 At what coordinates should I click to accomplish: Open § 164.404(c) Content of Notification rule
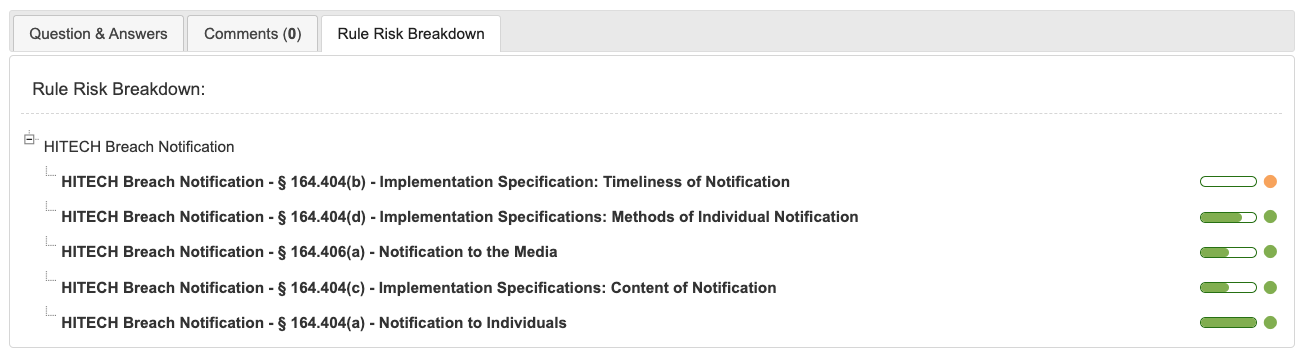(418, 288)
